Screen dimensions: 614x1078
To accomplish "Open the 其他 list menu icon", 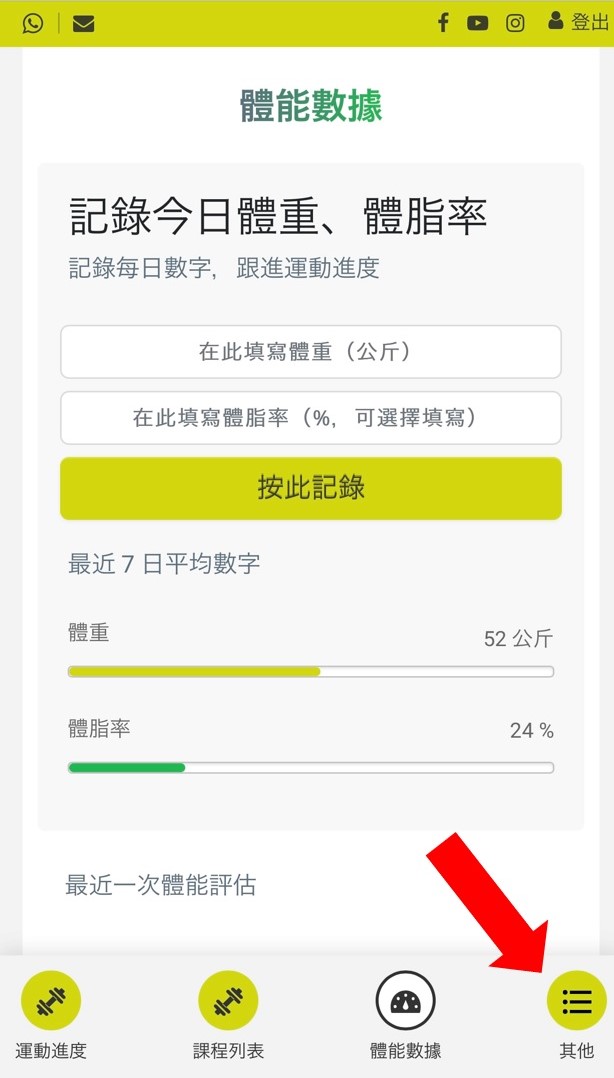I will tap(576, 1000).
